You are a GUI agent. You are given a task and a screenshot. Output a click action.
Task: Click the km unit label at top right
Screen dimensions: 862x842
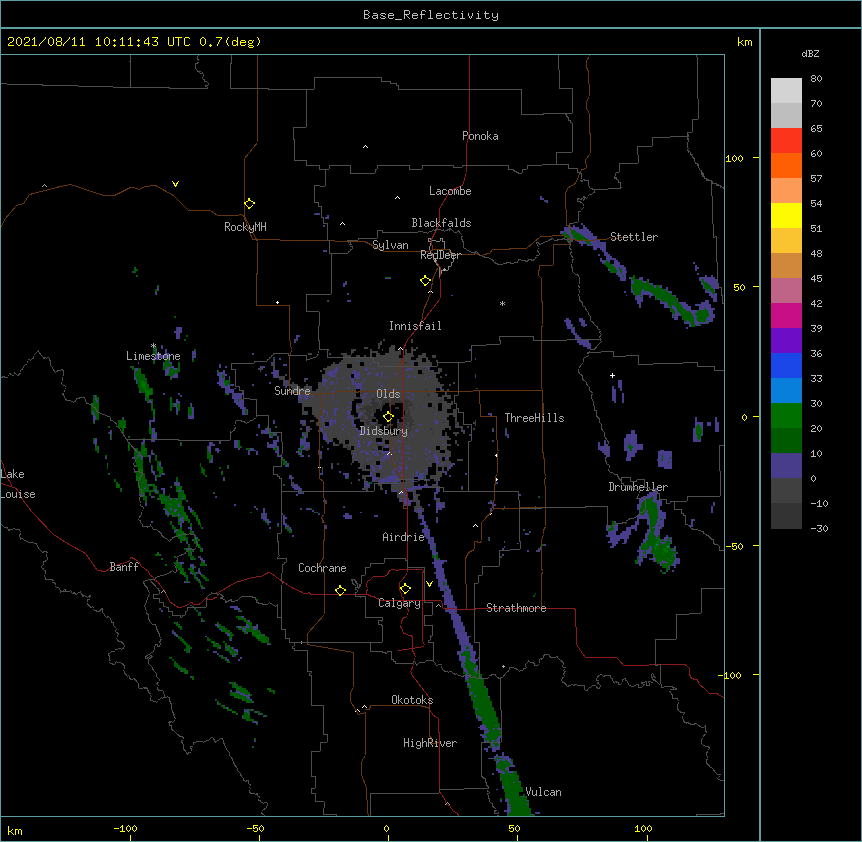[744, 42]
